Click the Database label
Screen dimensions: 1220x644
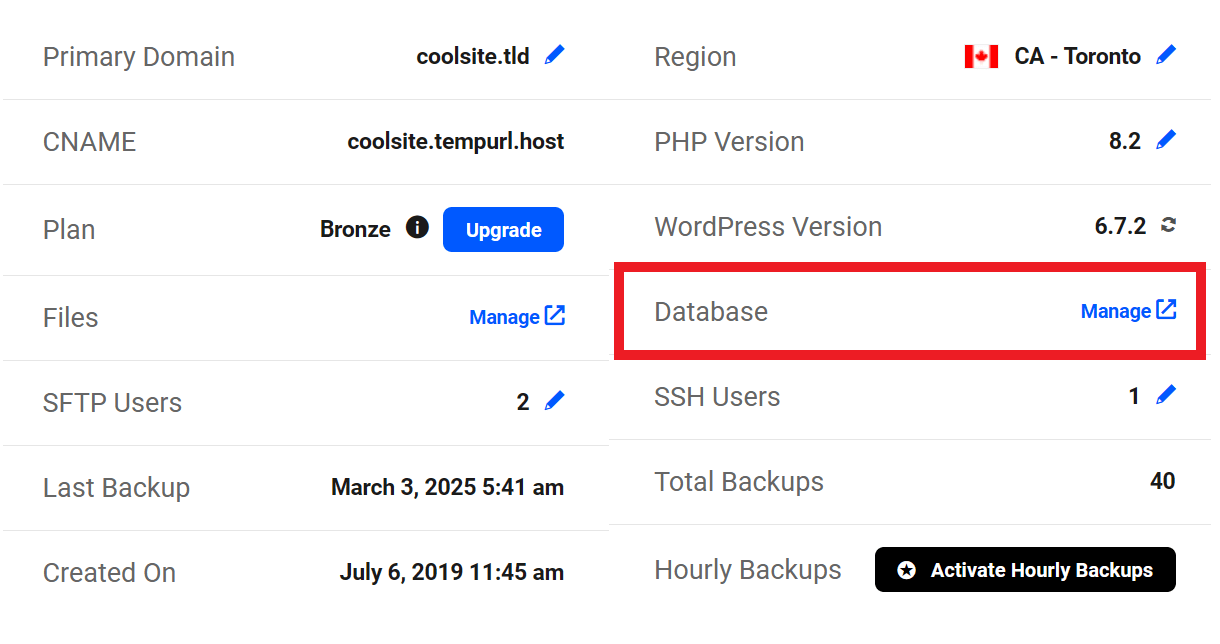(711, 312)
